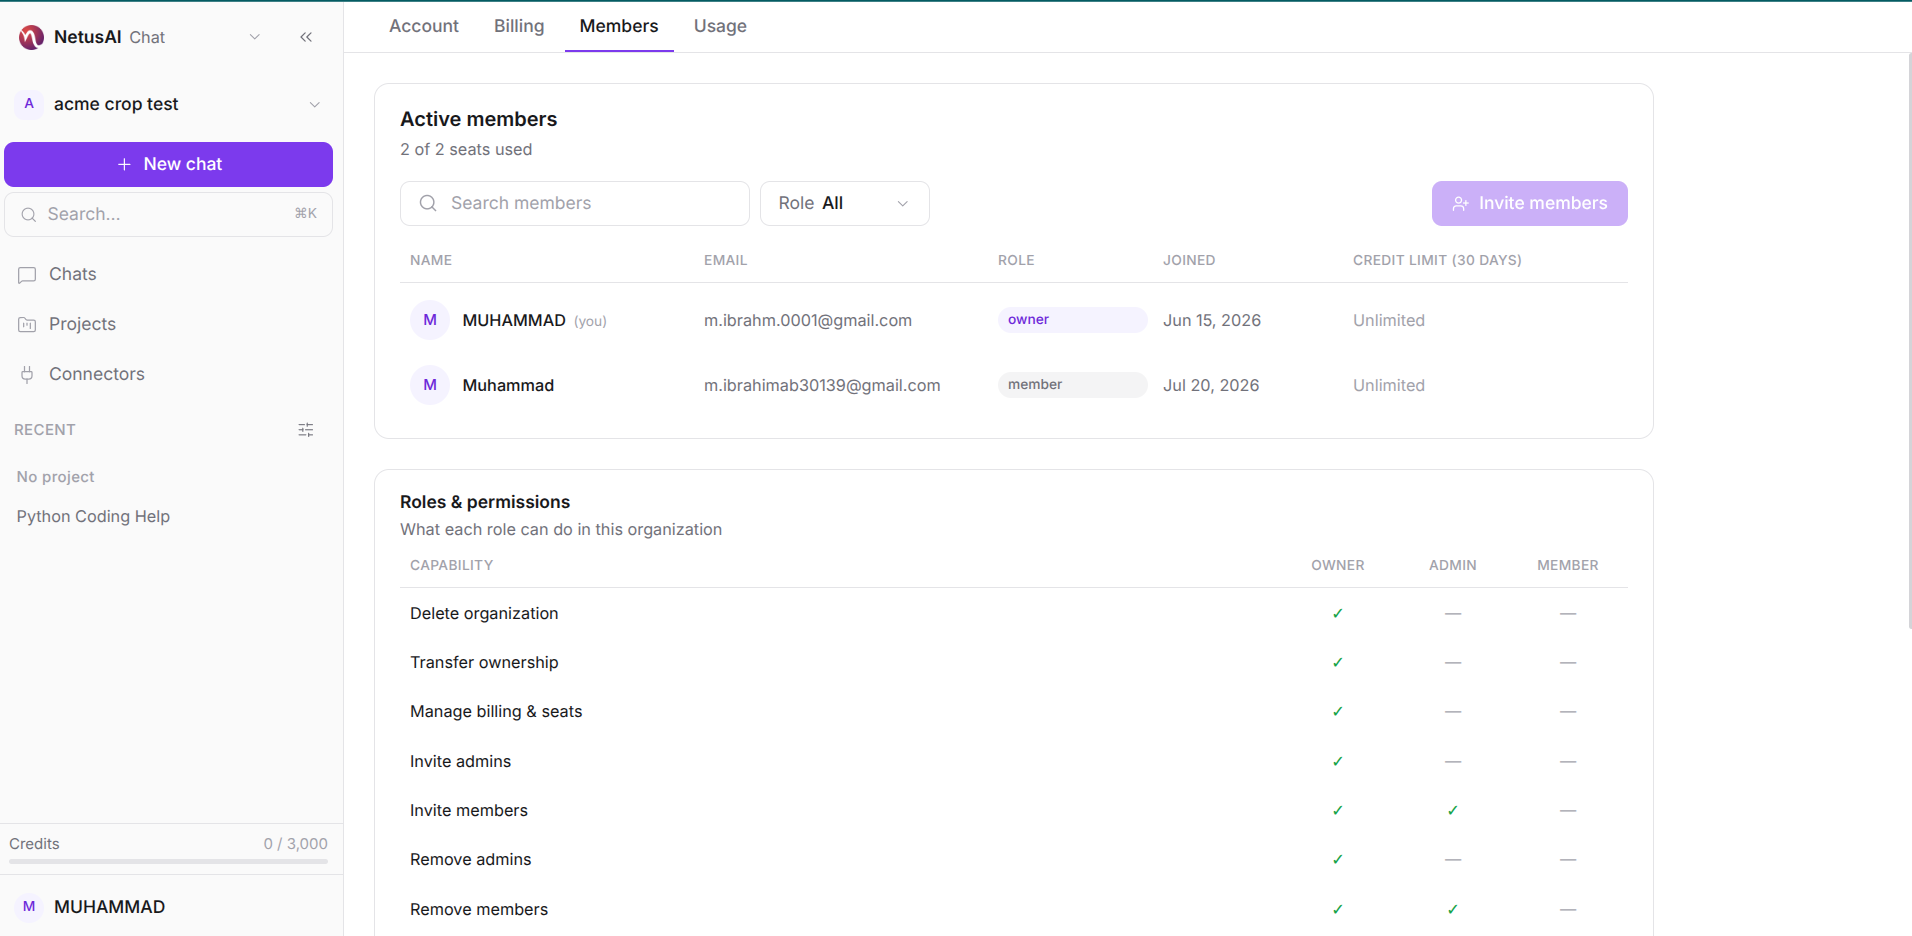Click the Connectors plug icon
1912x936 pixels.
27,374
